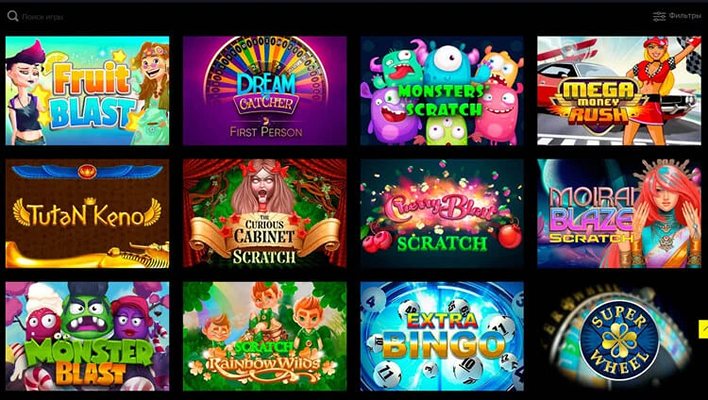Select the Moirai Blaze Scratch game
708x400 pixels.
click(x=619, y=214)
